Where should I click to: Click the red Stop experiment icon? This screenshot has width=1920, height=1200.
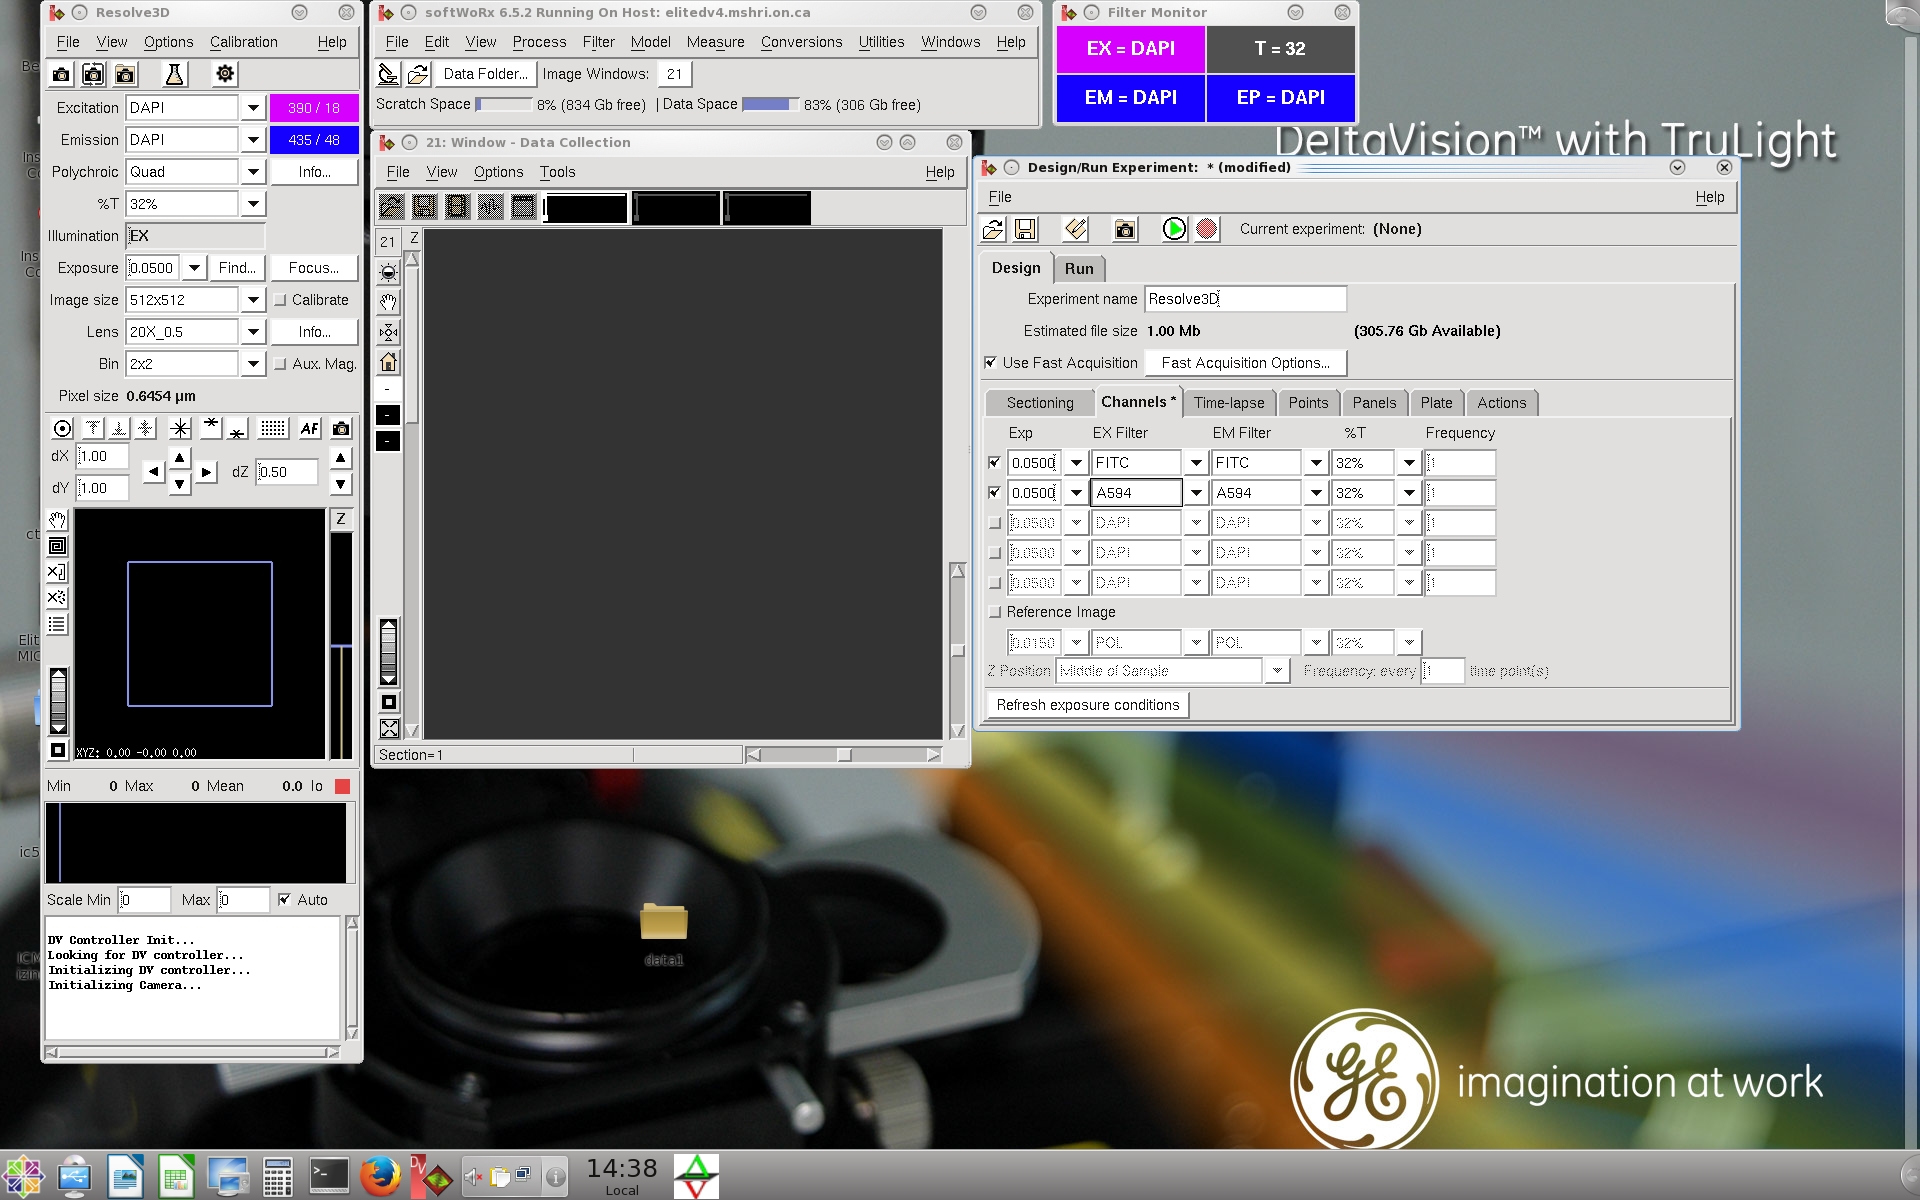tap(1207, 229)
